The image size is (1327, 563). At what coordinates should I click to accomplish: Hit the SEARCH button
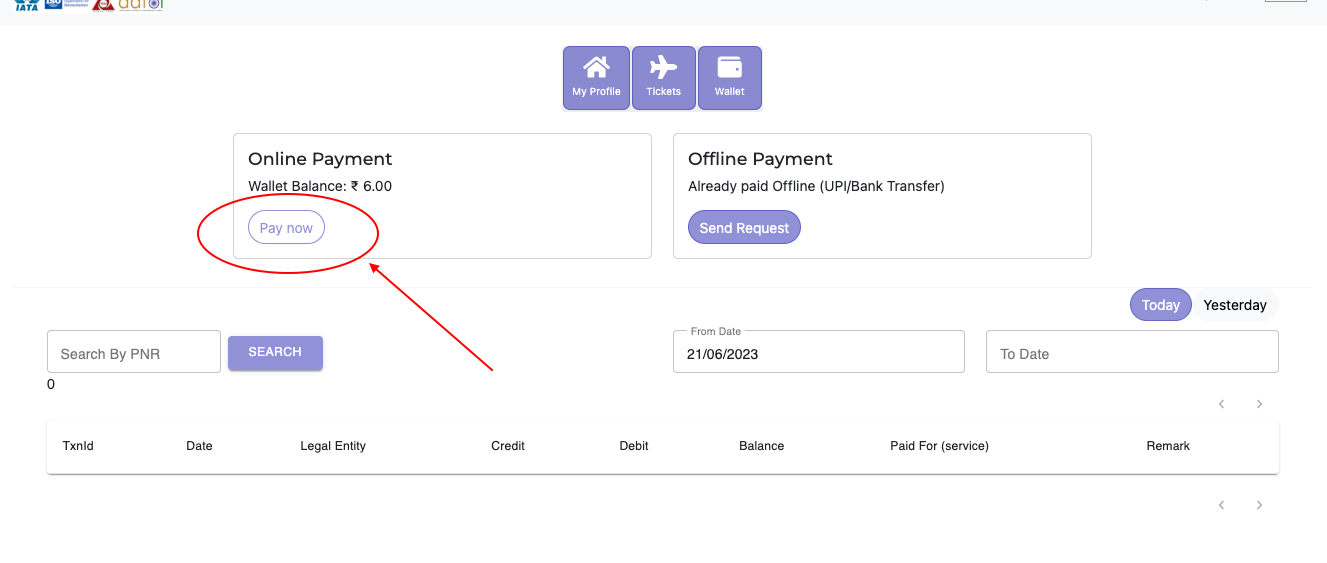[x=275, y=352]
